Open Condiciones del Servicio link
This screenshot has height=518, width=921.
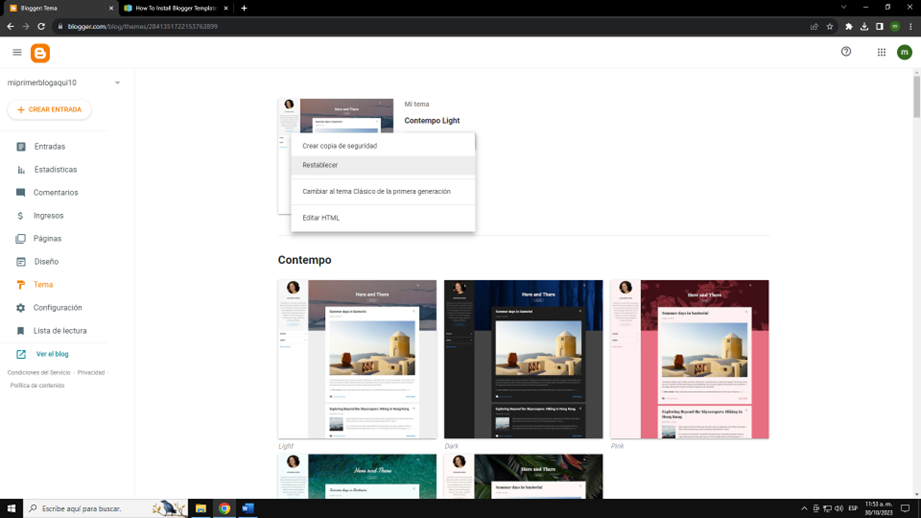pos(39,373)
